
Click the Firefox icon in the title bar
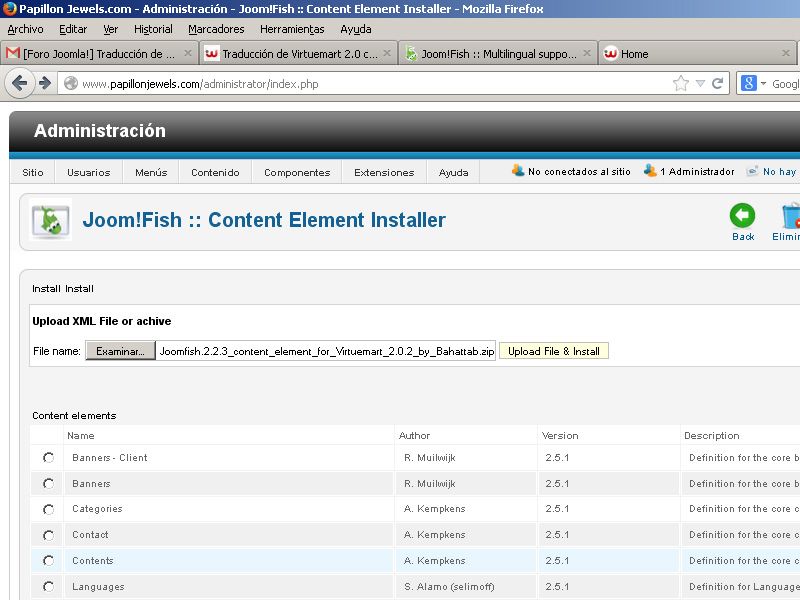pos(9,9)
